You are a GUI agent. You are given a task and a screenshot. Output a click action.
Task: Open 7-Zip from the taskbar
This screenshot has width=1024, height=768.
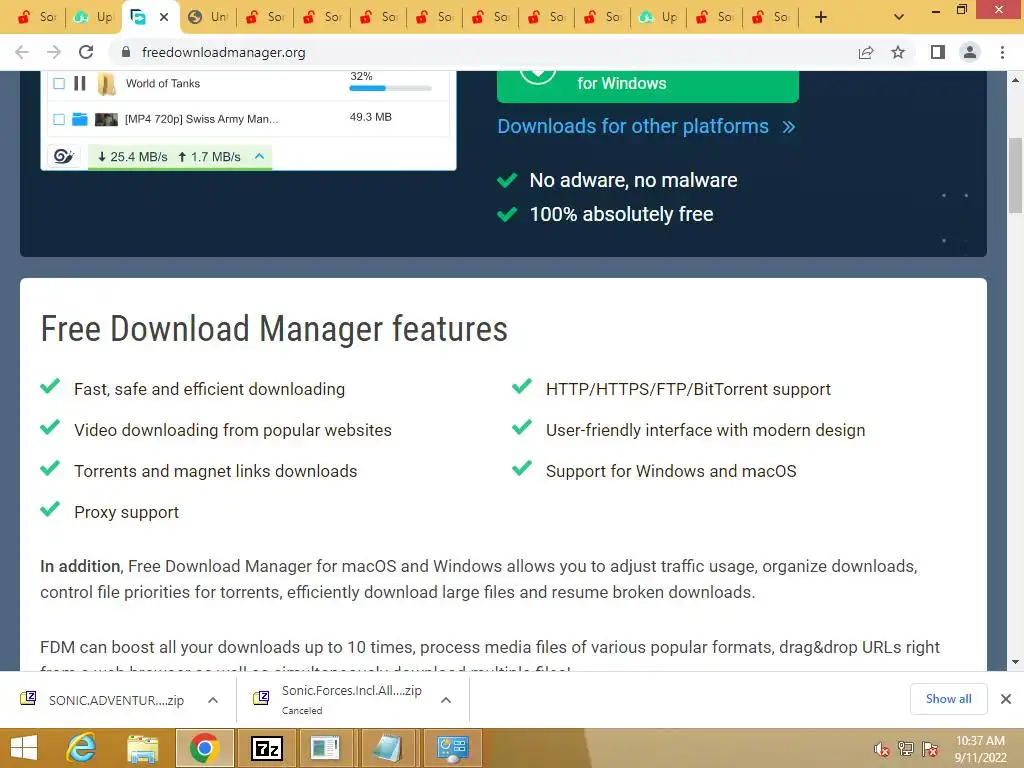click(x=266, y=748)
